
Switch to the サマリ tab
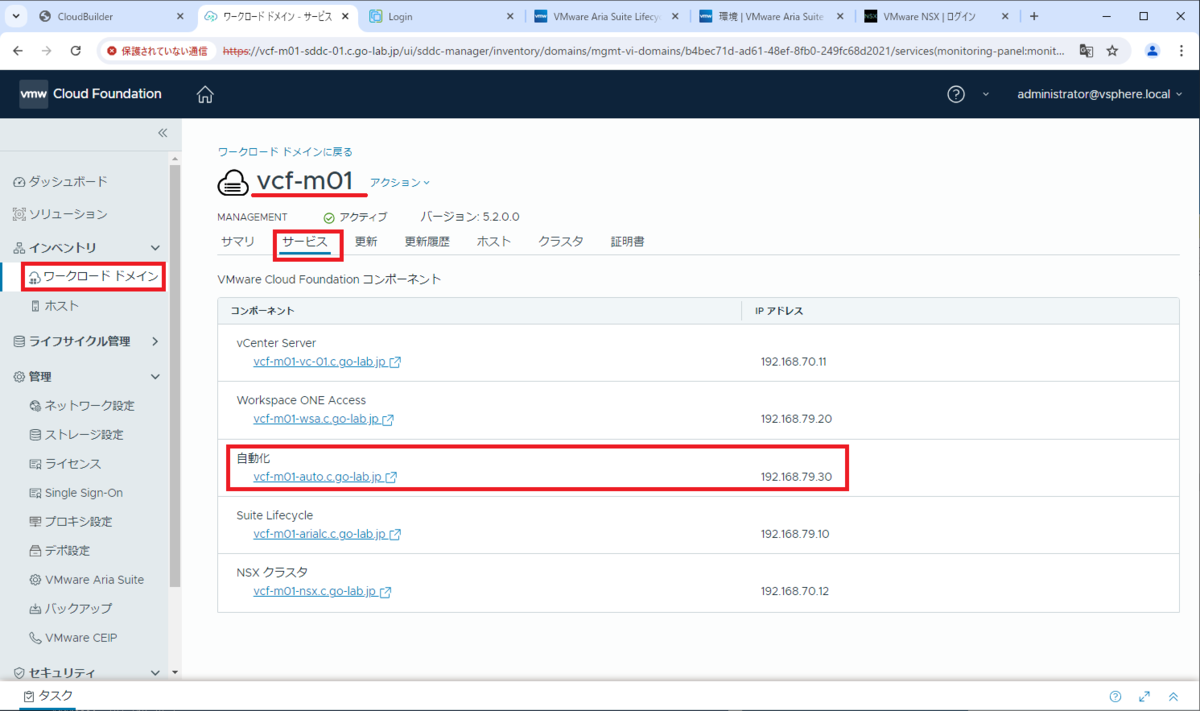click(x=238, y=242)
